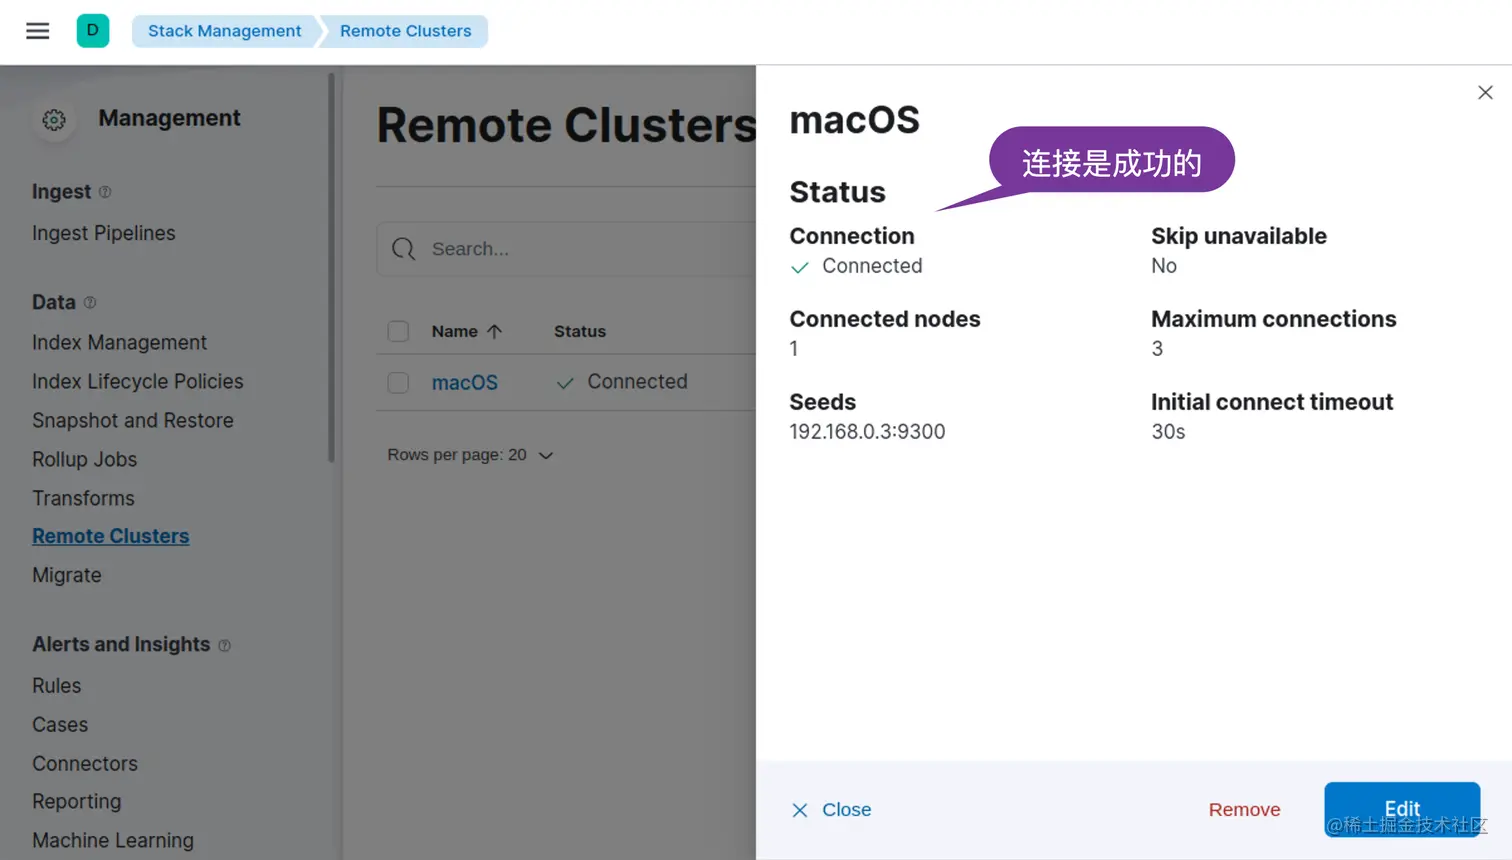Open Ingest Pipelines
This screenshot has width=1512, height=860.
(x=104, y=233)
